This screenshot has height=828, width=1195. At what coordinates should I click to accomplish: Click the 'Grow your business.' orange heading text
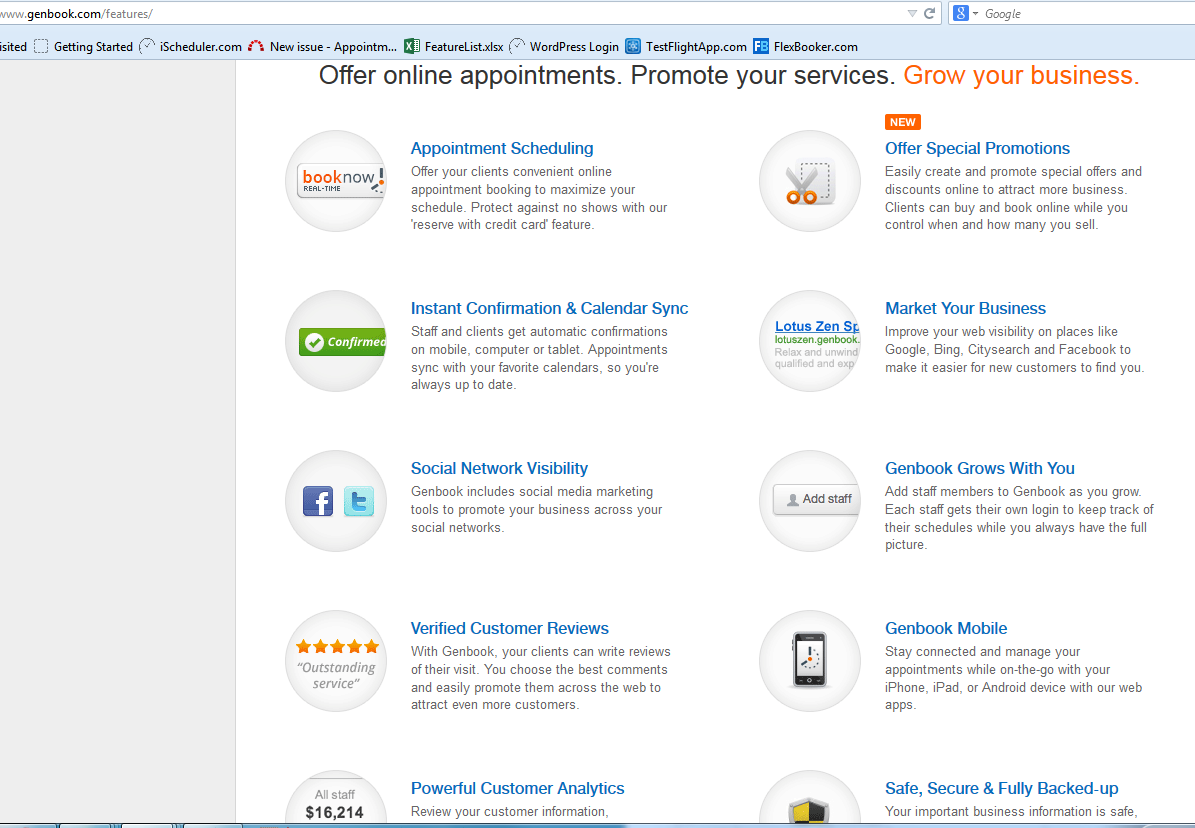point(1021,75)
